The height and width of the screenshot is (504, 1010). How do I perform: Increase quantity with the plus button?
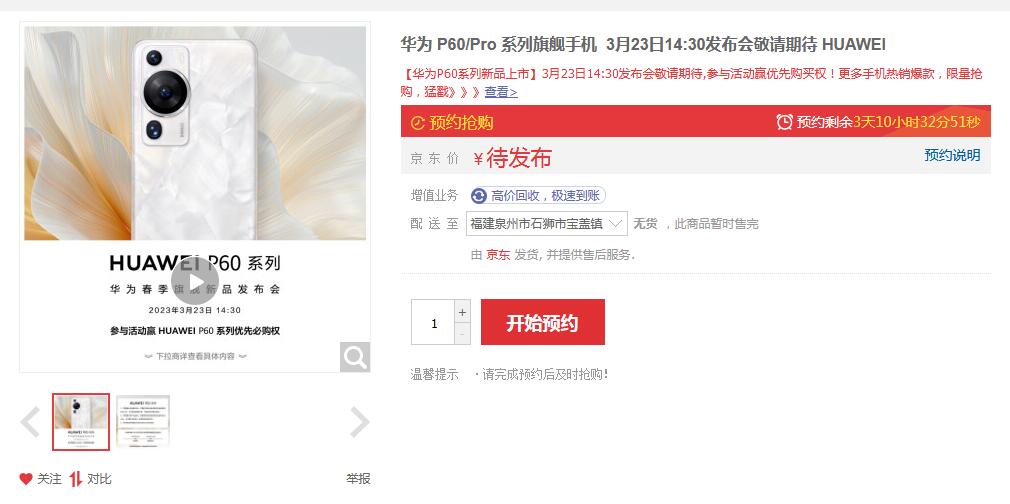pyautogui.click(x=462, y=311)
